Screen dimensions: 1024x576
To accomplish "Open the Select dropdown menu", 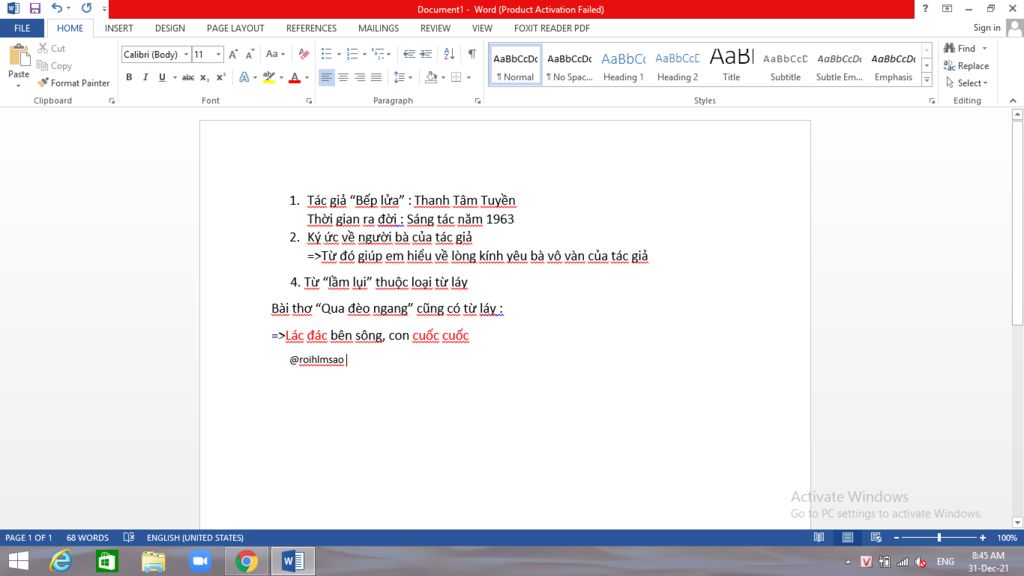I will 967,83.
